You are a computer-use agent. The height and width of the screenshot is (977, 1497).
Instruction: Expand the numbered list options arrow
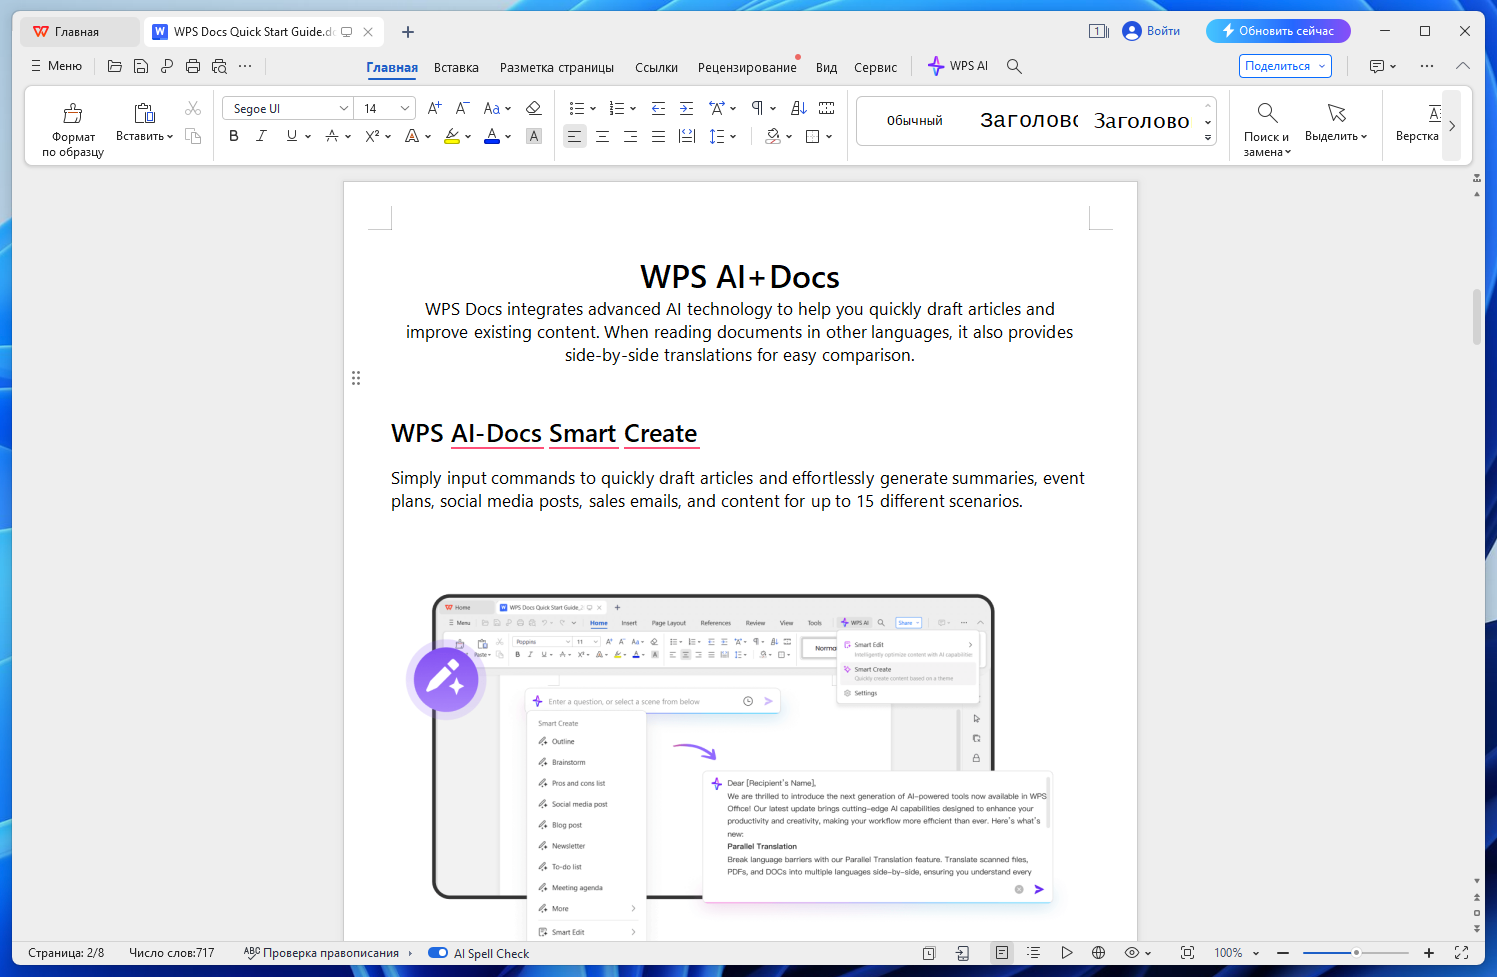click(634, 109)
